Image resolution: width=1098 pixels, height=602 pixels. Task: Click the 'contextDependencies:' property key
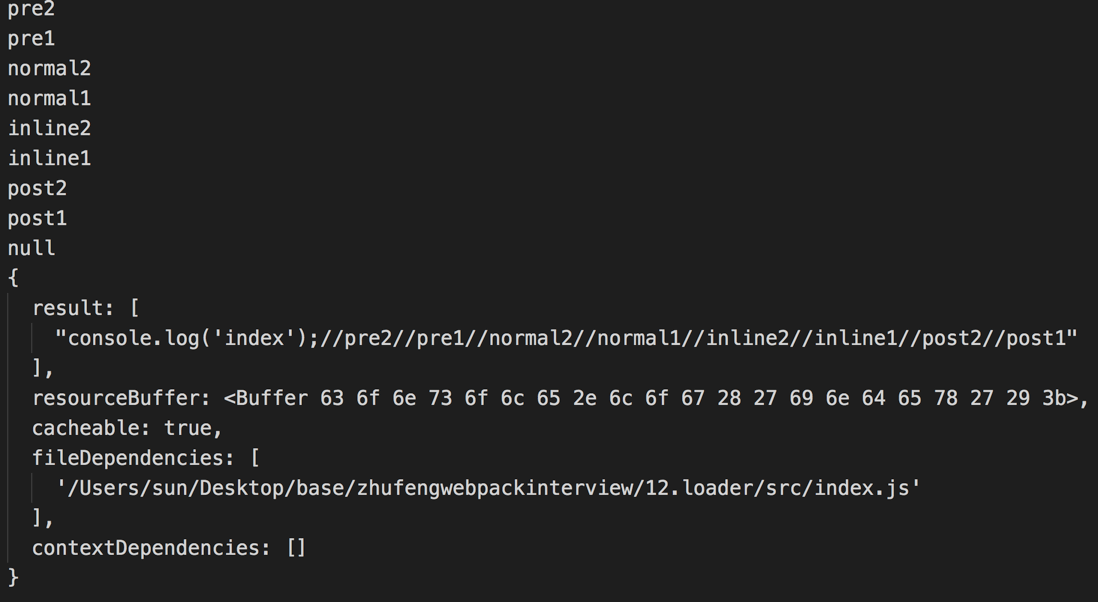click(151, 548)
